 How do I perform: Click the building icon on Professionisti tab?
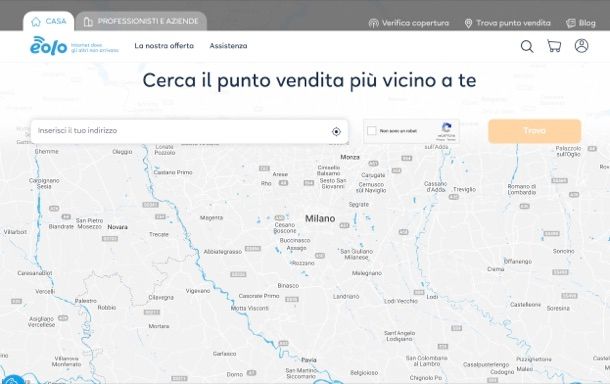(x=88, y=22)
